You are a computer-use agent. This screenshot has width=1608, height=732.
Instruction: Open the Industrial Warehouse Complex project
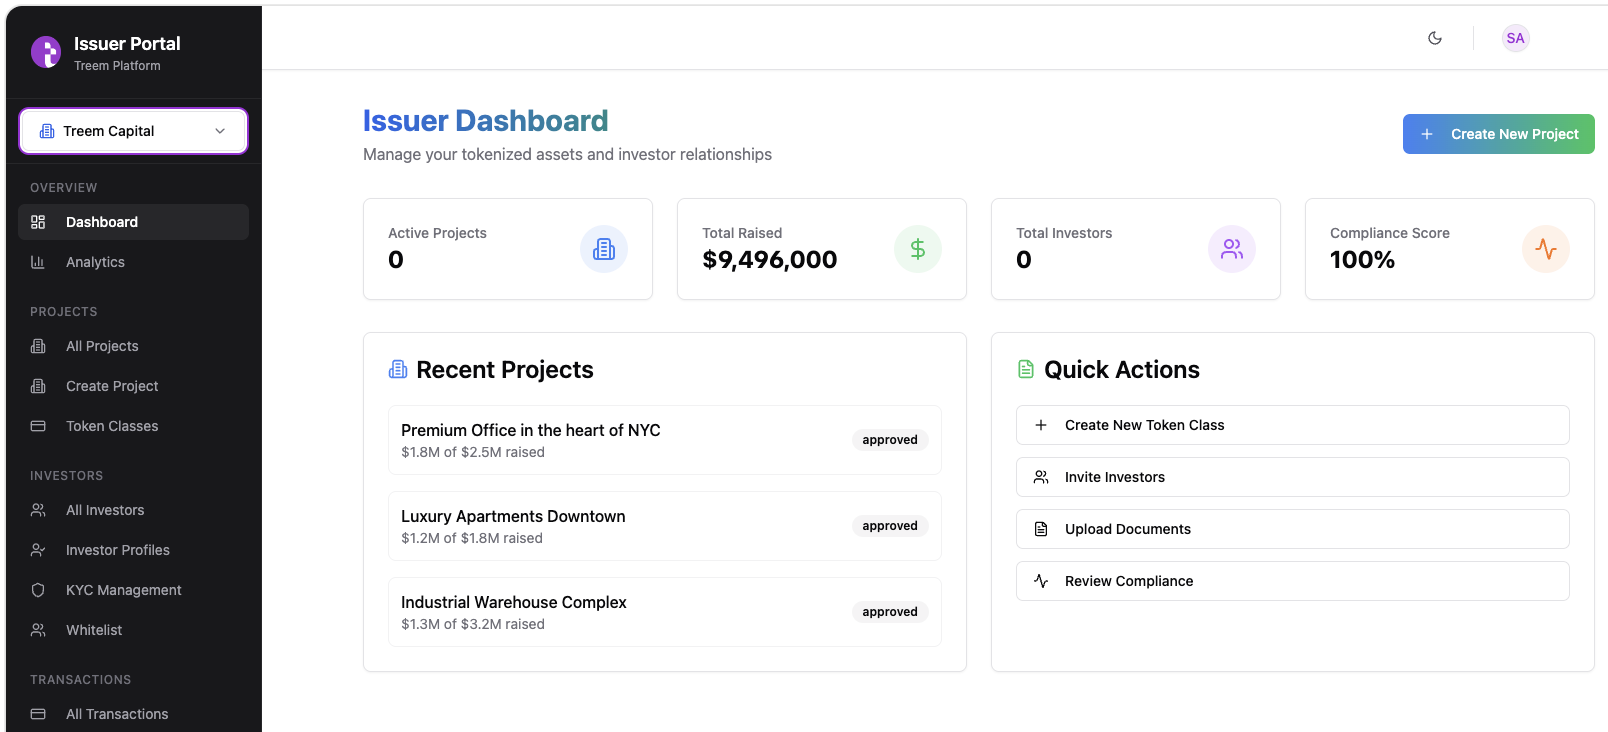(665, 612)
